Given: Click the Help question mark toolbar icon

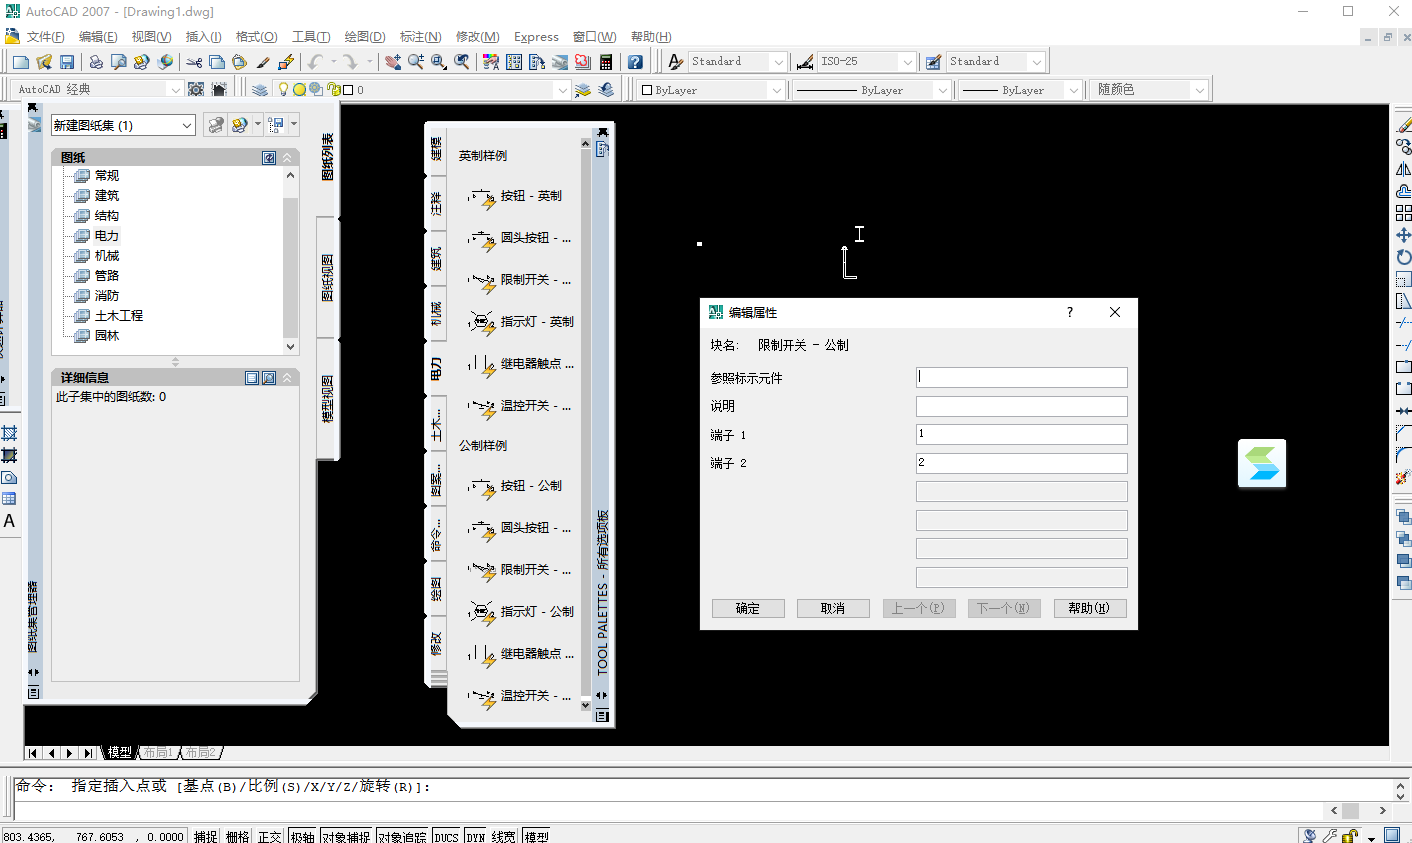Looking at the screenshot, I should pos(635,62).
